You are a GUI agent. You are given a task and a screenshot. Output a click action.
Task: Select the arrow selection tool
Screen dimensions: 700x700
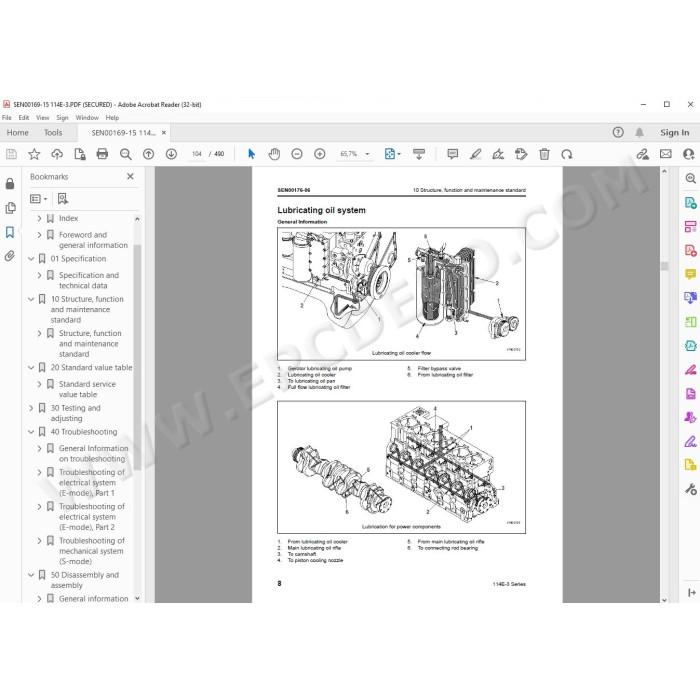point(251,154)
